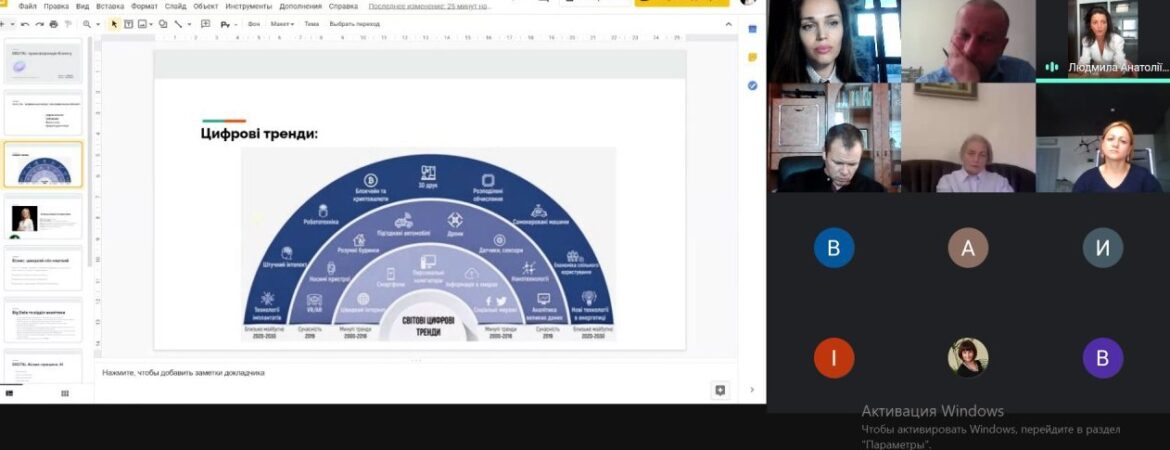The height and width of the screenshot is (450, 1170).
Task: Switch to filmstrip view at bottom left
Action: click(x=10, y=393)
